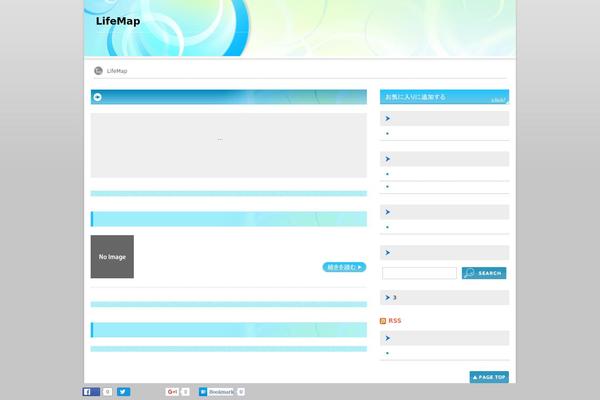Click the sidebar heading labeled 3
The width and height of the screenshot is (600, 400).
(444, 297)
